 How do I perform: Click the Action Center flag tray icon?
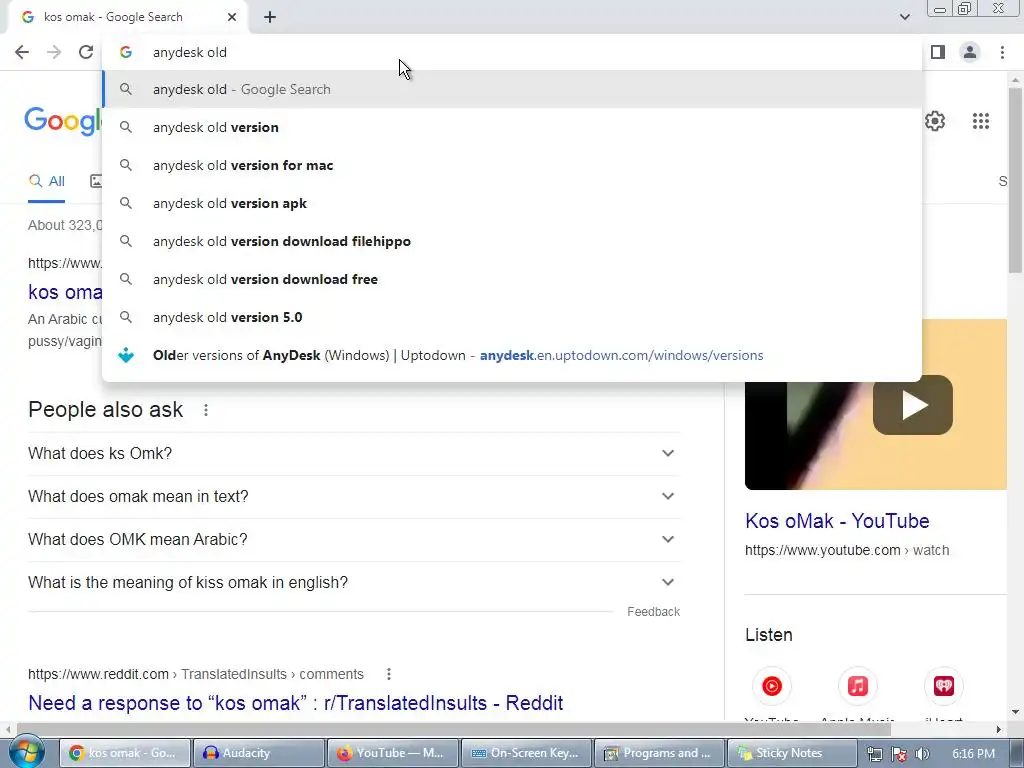899,754
